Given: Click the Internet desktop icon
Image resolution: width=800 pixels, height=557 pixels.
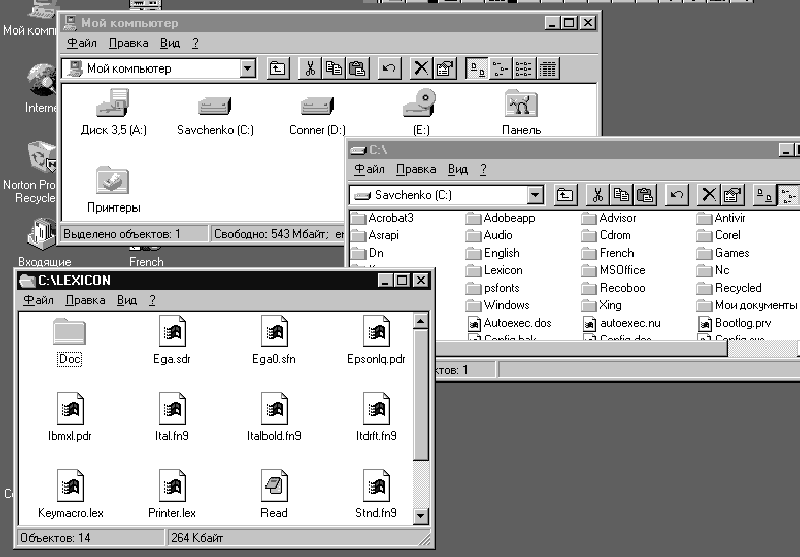Looking at the screenshot, I should (42, 88).
